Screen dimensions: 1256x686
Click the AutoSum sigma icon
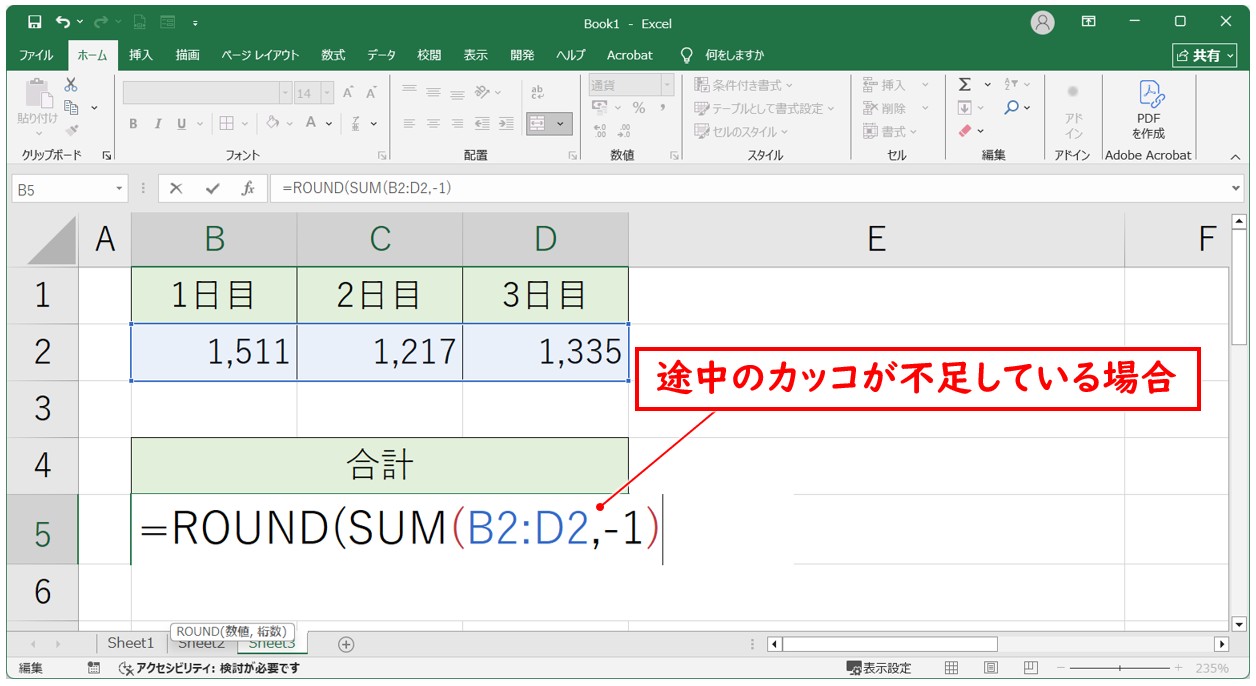(x=965, y=85)
